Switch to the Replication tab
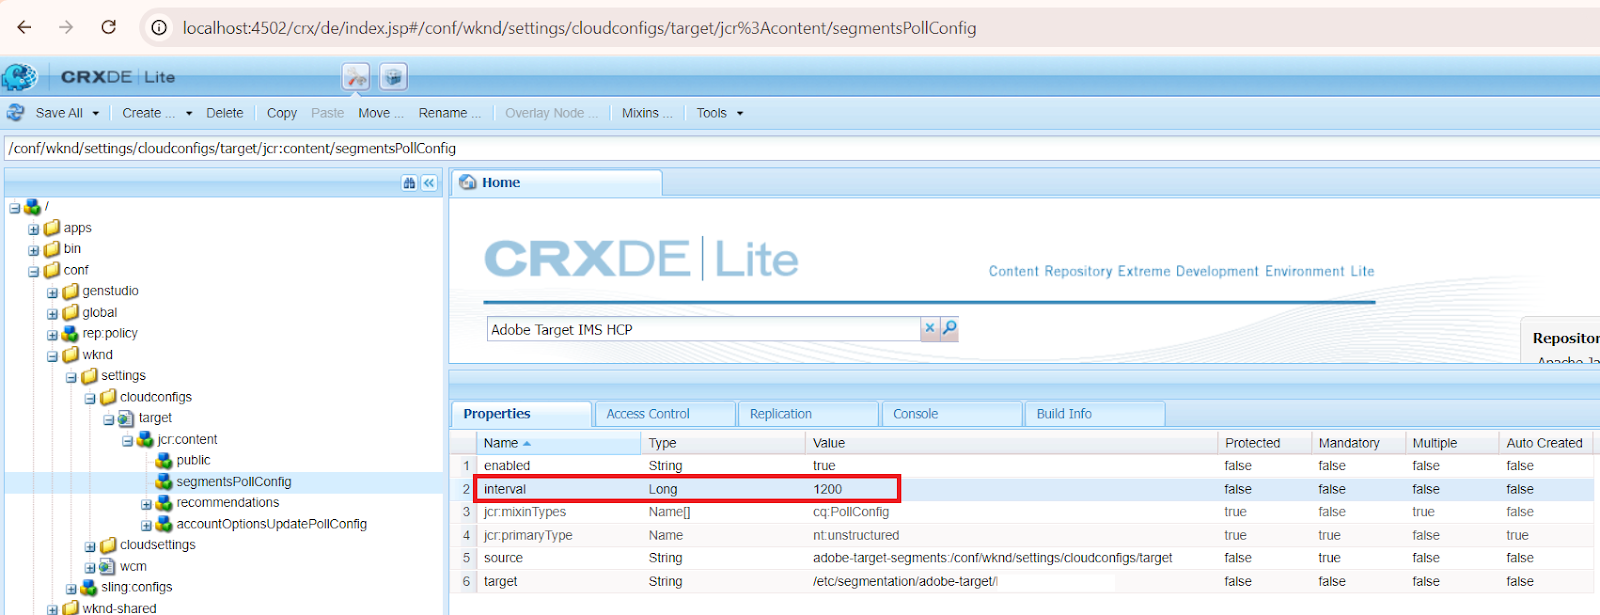Screen dimensions: 1600x615 pos(809,414)
